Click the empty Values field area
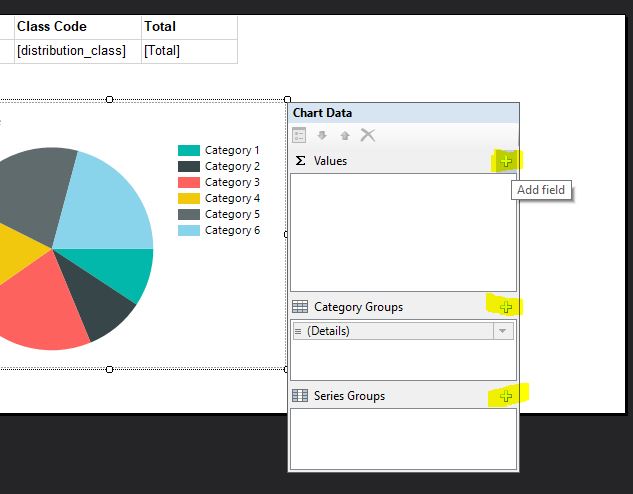 click(x=403, y=231)
